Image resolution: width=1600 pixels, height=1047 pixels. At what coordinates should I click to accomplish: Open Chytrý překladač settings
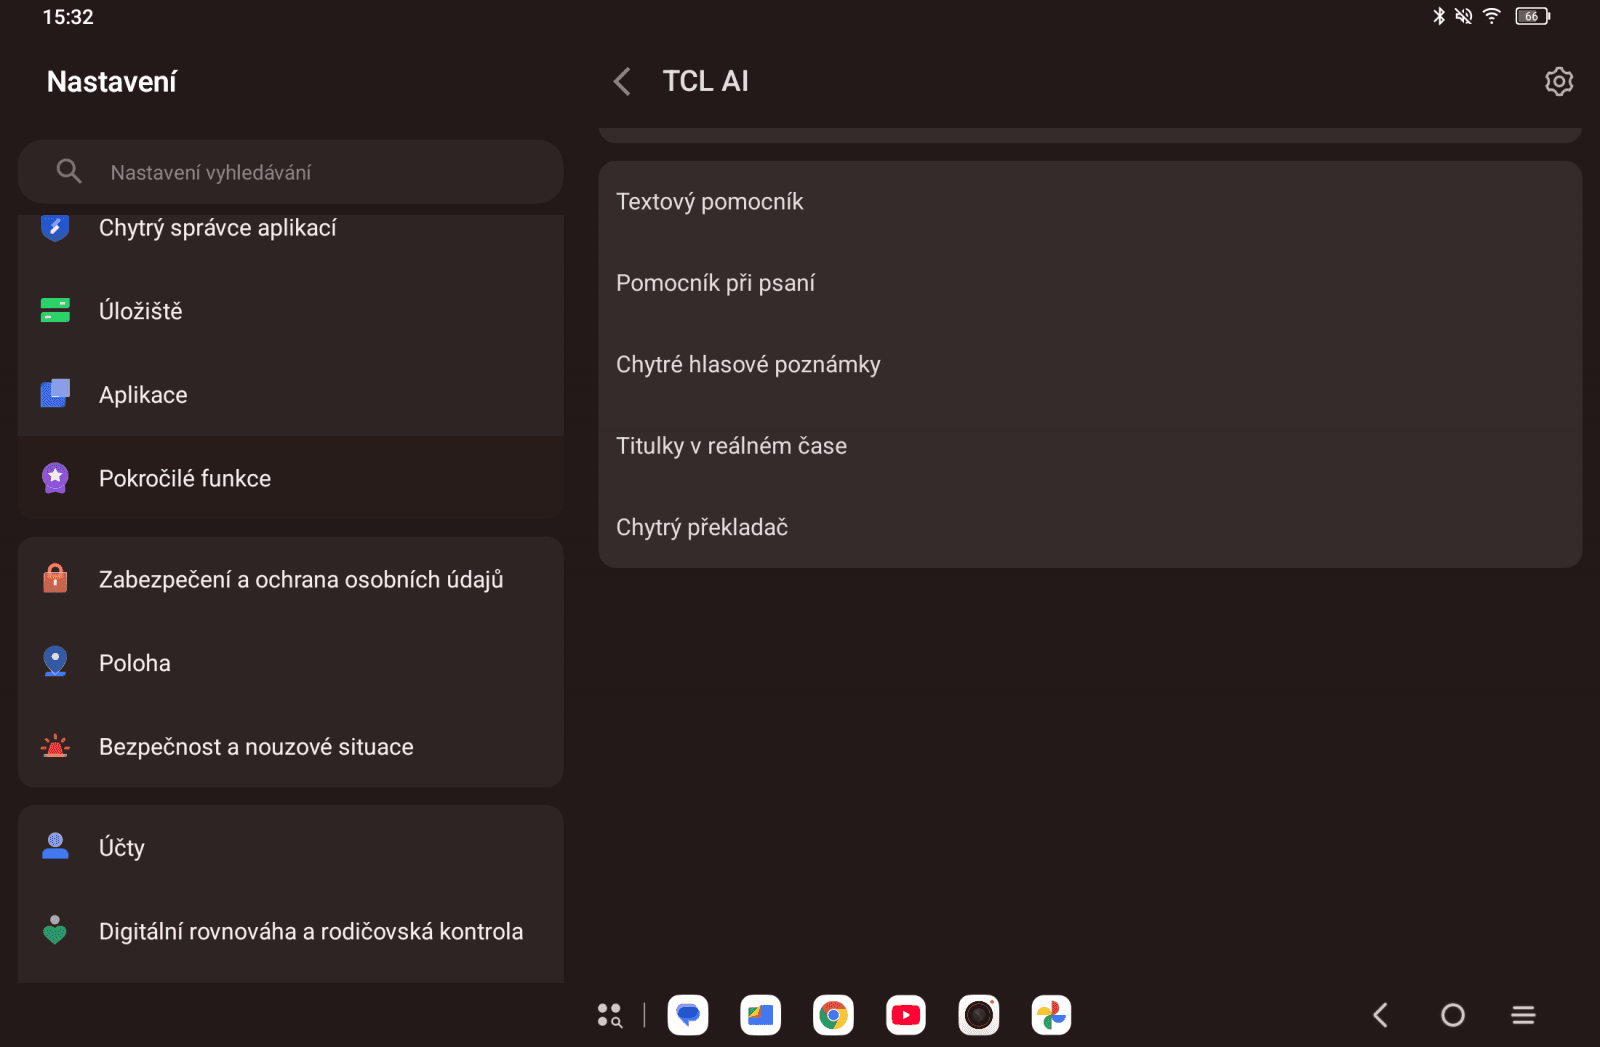pos(703,527)
